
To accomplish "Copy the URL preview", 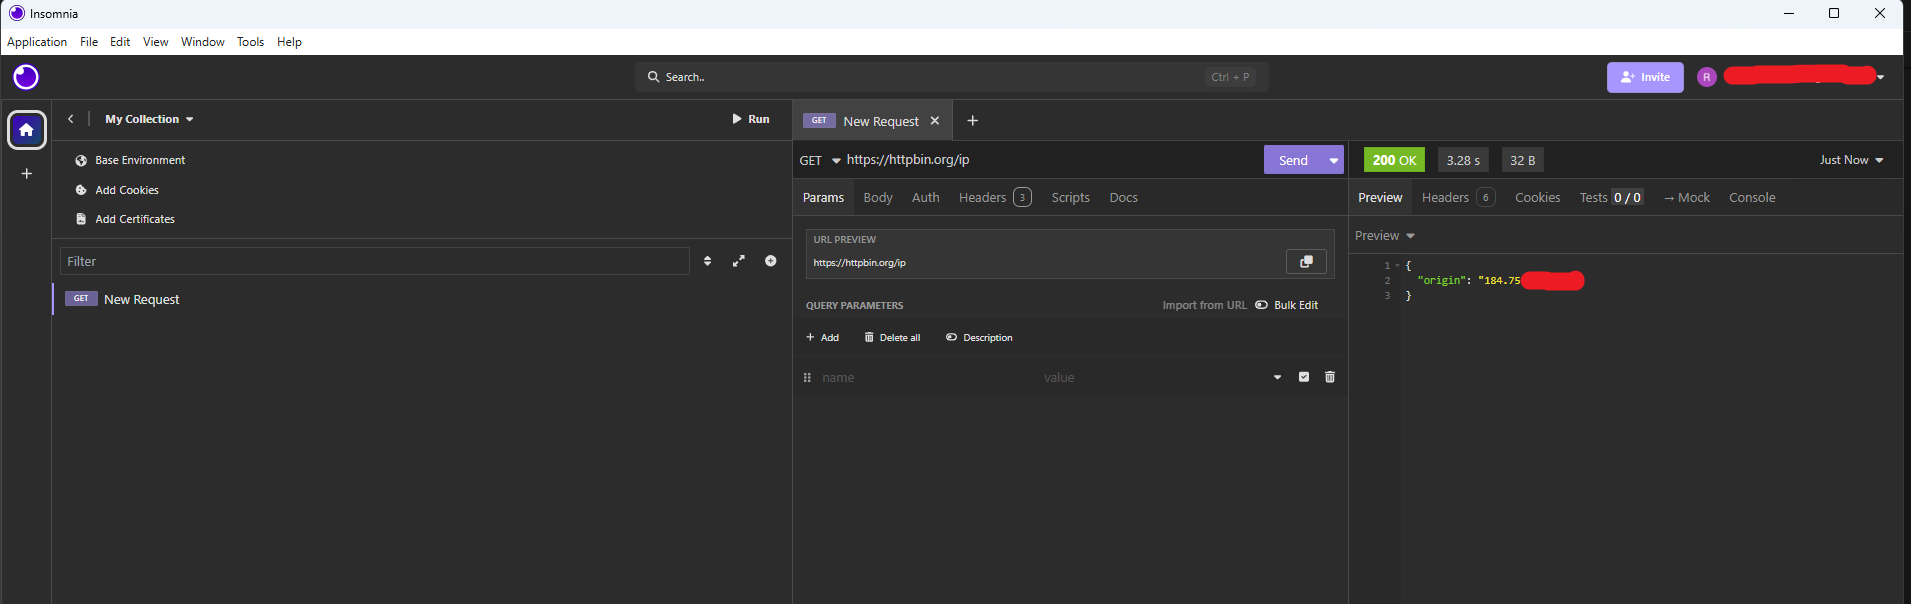I will 1306,261.
